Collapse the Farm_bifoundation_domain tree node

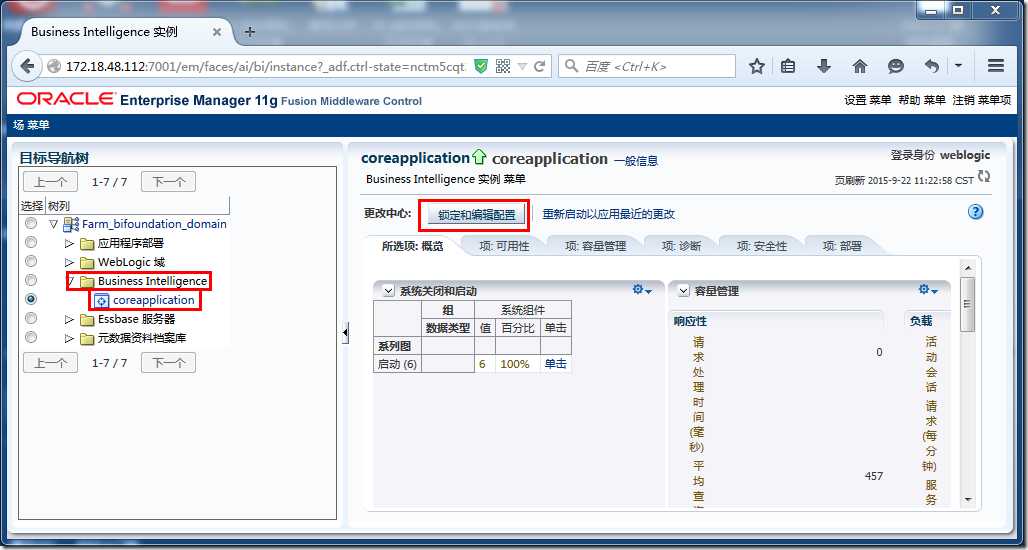click(x=54, y=224)
